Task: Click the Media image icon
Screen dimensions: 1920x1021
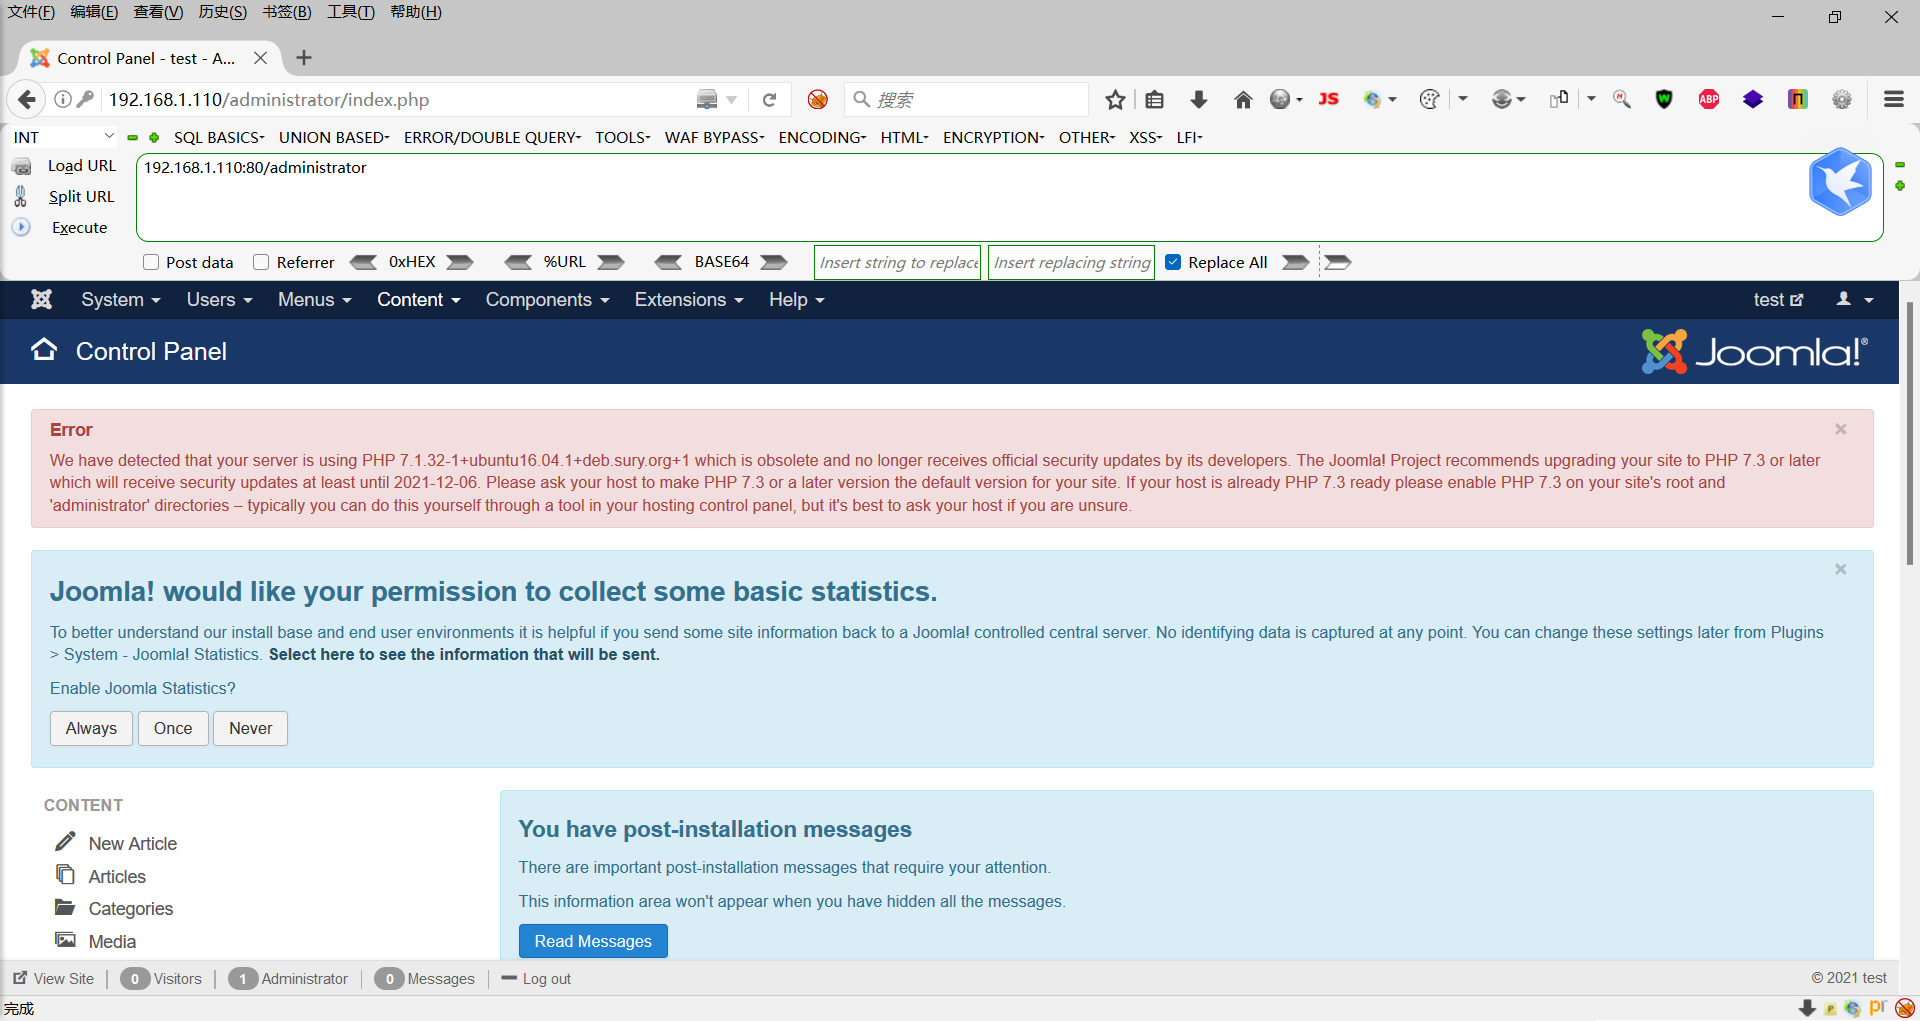Action: 65,940
